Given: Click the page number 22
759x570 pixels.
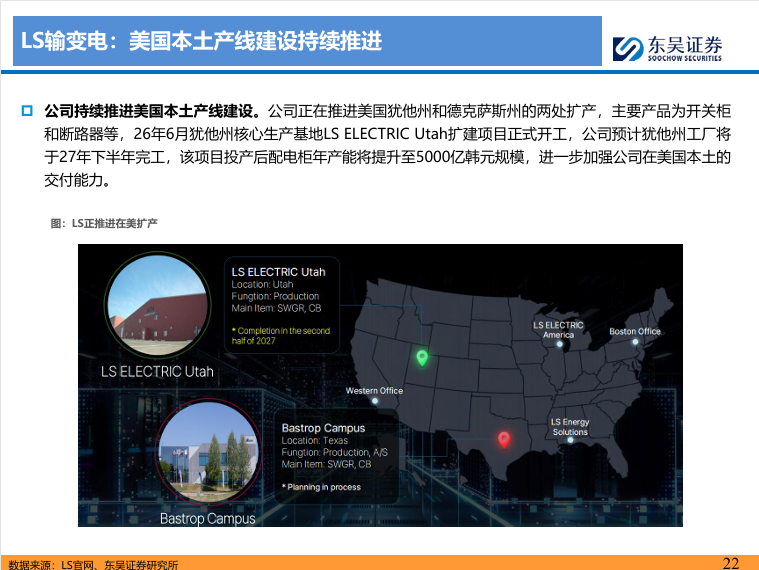Looking at the screenshot, I should 731,563.
